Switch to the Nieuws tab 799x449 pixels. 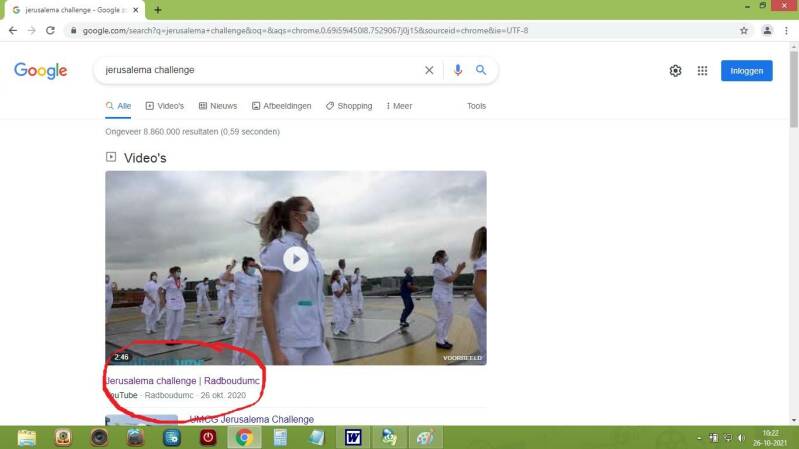coord(218,106)
